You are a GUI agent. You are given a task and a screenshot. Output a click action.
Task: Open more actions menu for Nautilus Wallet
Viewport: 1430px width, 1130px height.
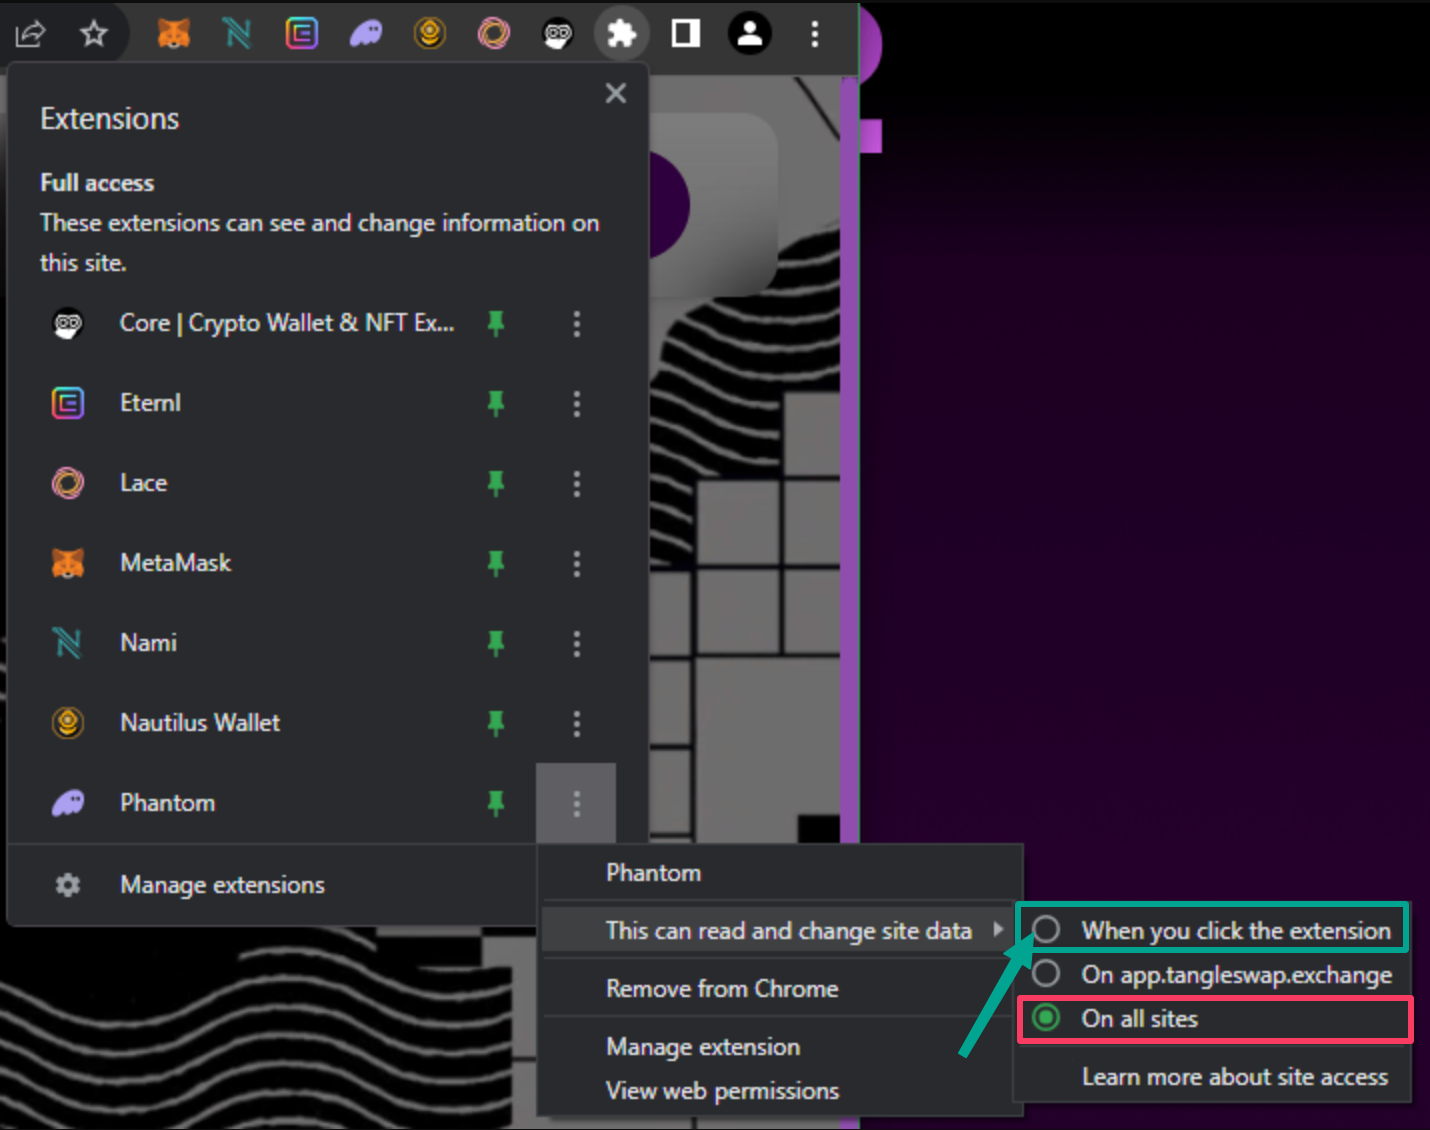pos(576,723)
